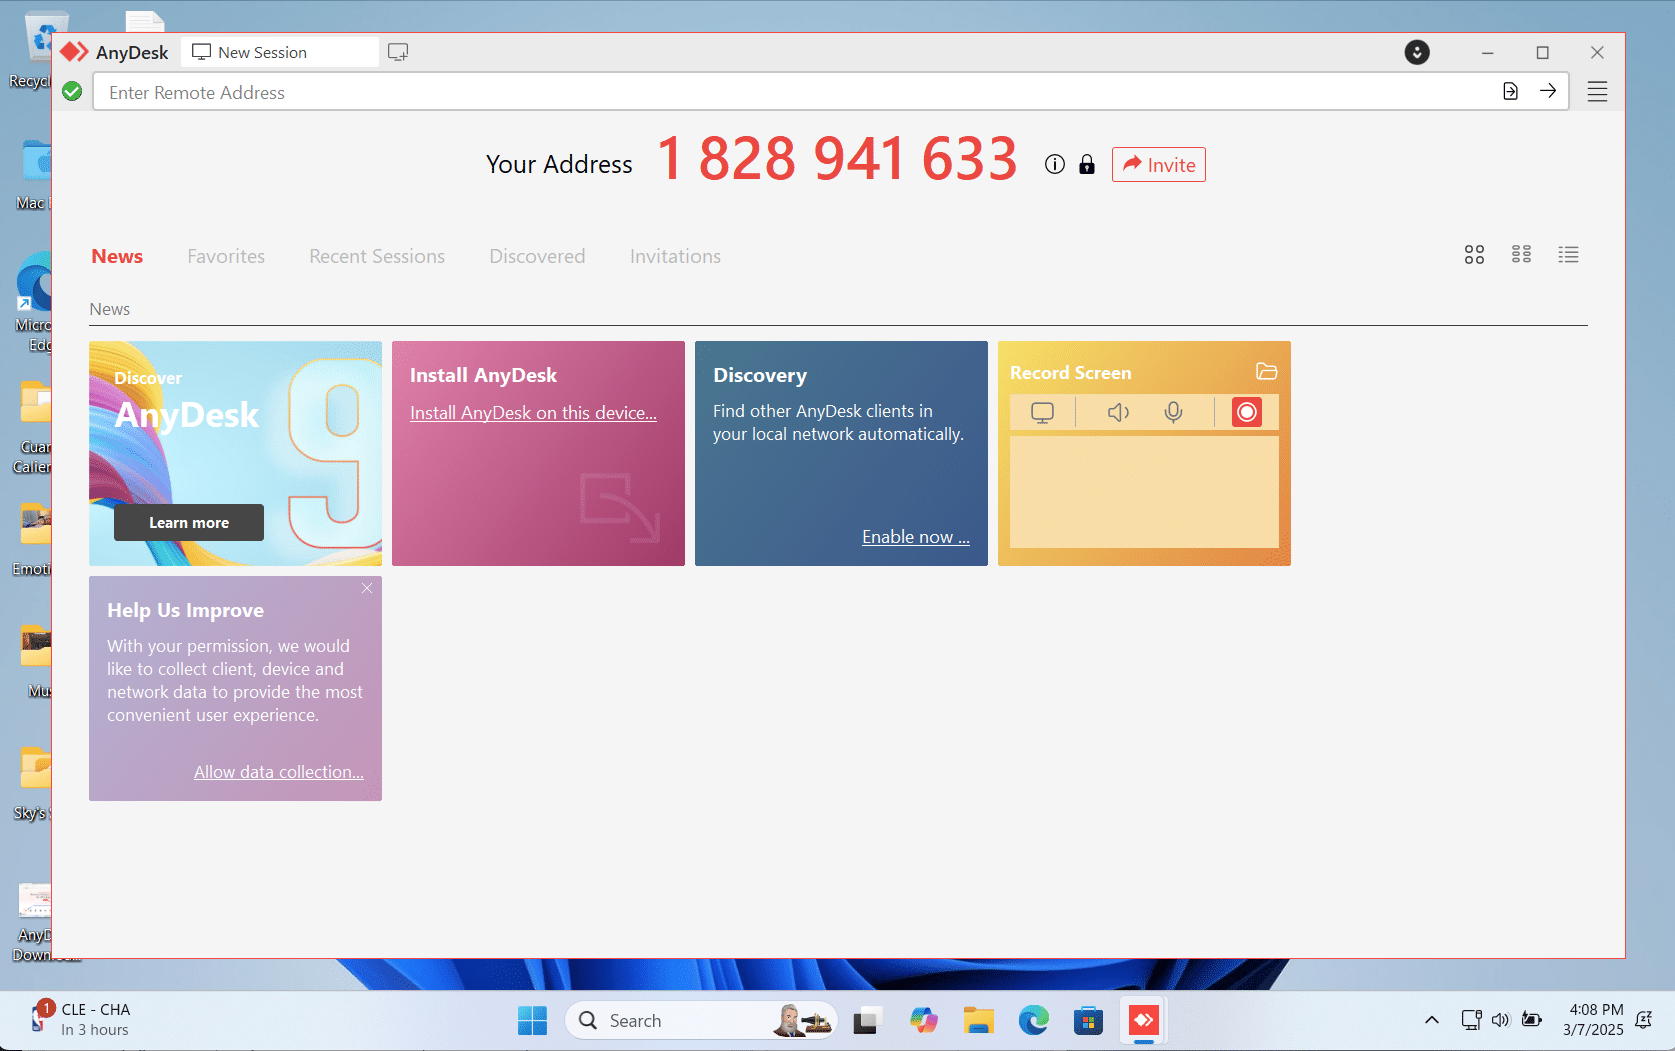Toggle microphone in Record Screen card
This screenshot has height=1051, width=1675.
coord(1173,412)
